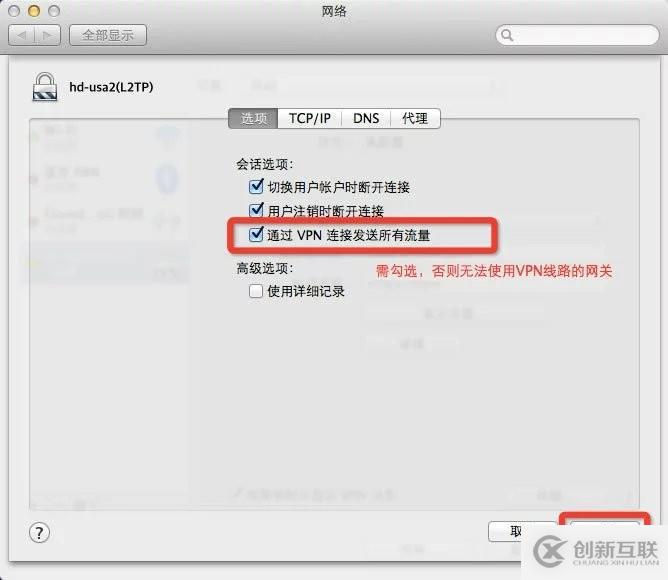Click the 取消 cancel button
The width and height of the screenshot is (668, 580).
(x=522, y=531)
